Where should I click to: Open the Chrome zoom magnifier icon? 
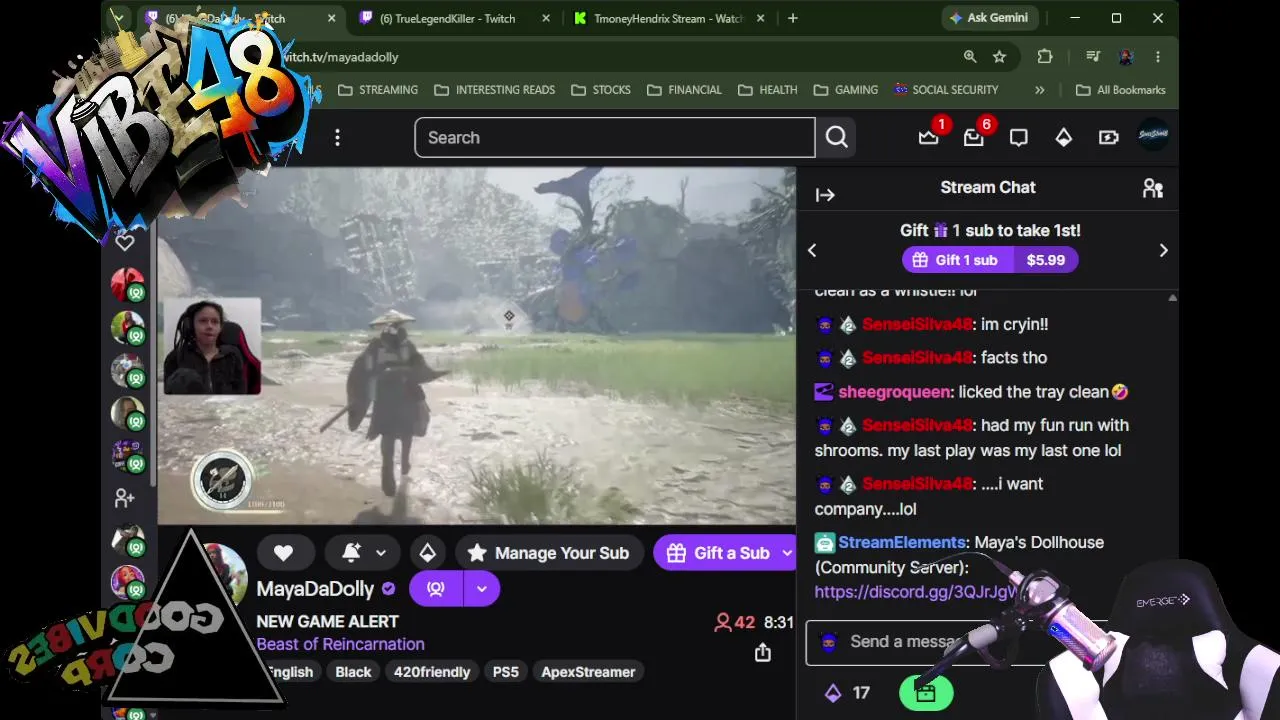(970, 57)
